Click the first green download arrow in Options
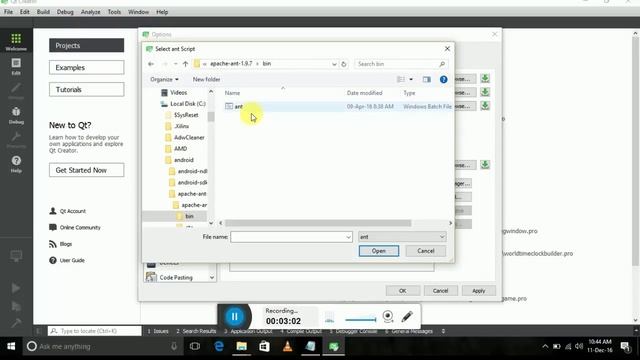This screenshot has height=360, width=640. click(x=485, y=78)
